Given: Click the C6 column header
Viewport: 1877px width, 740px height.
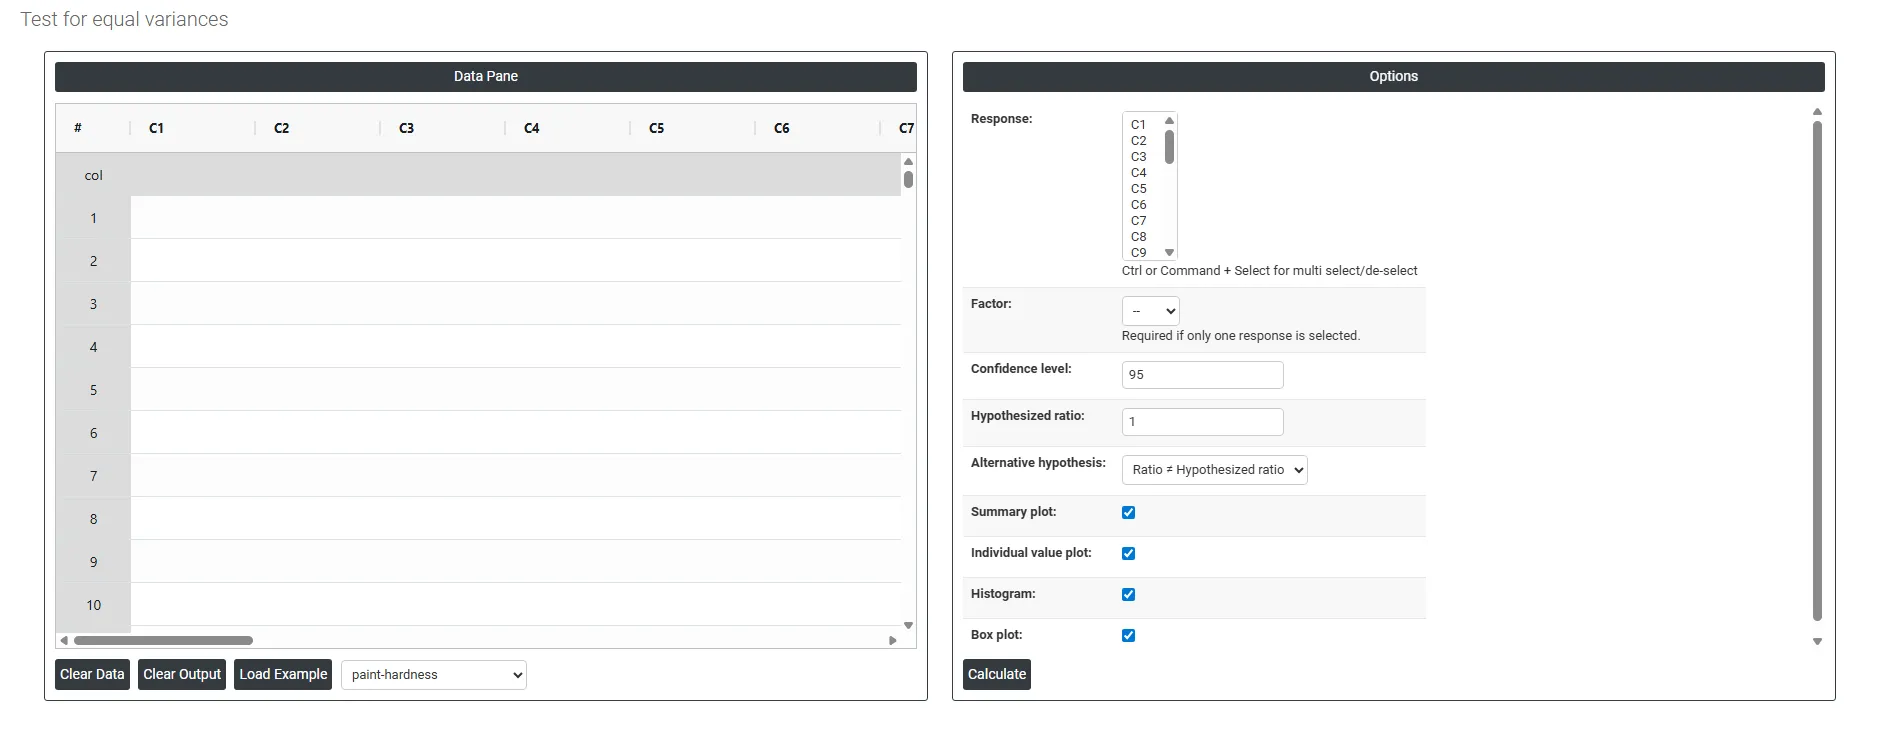Looking at the screenshot, I should coord(817,128).
